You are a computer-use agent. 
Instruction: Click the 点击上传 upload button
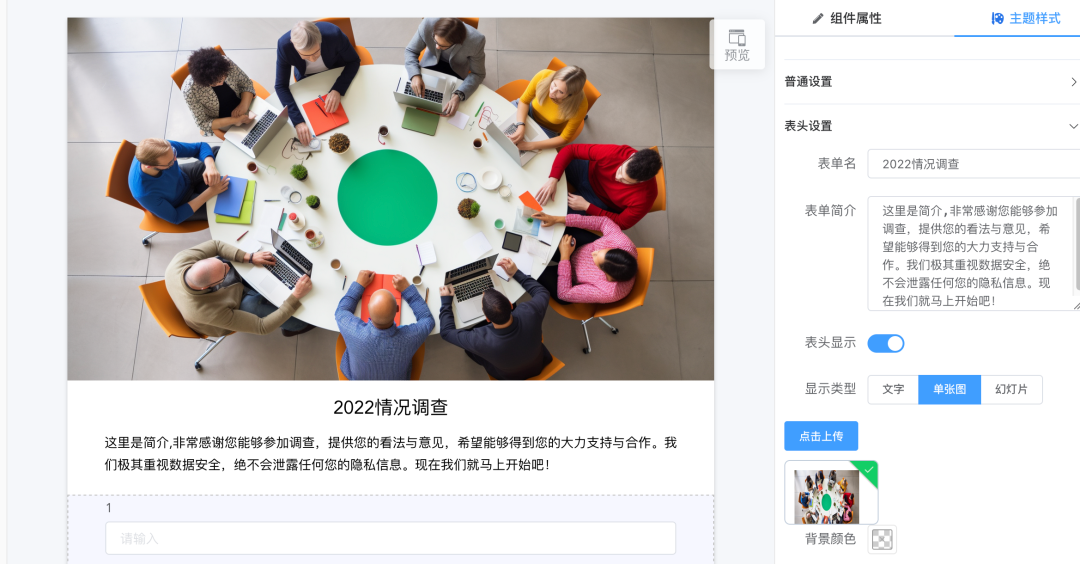(821, 436)
